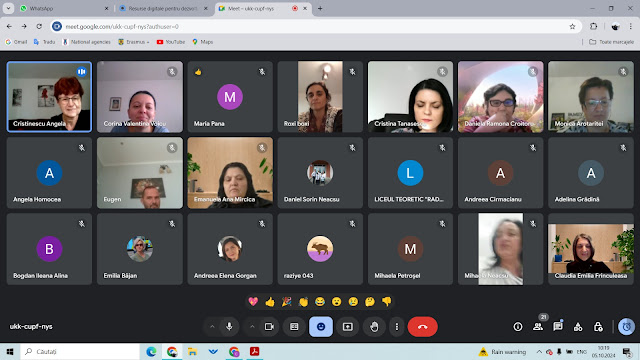640x360 pixels.
Task: Raise hand with the hand button
Action: [x=374, y=327]
